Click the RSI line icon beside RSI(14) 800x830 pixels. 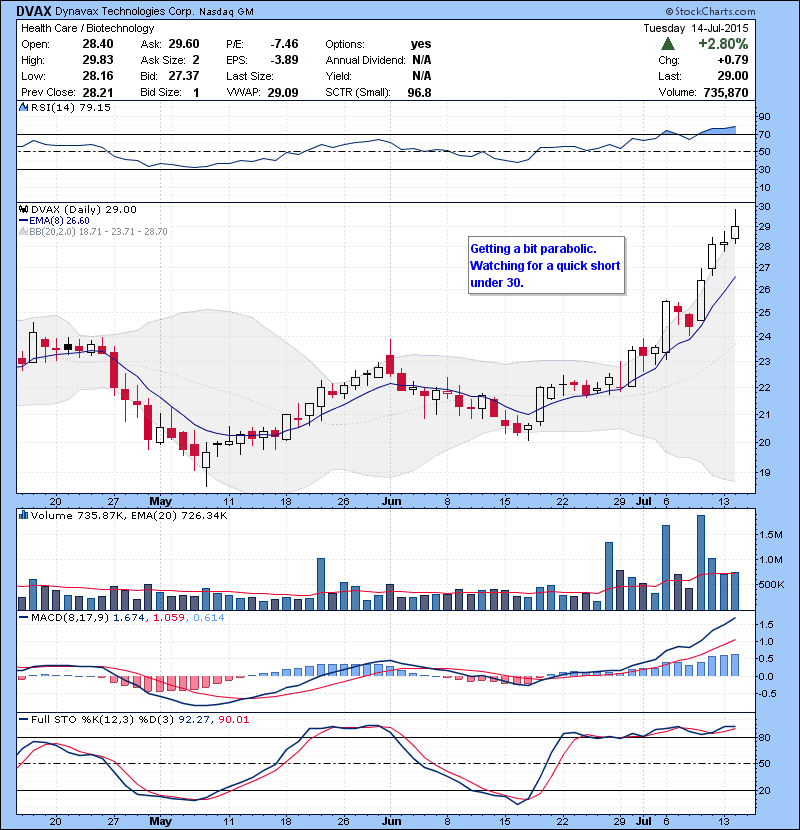pos(23,107)
